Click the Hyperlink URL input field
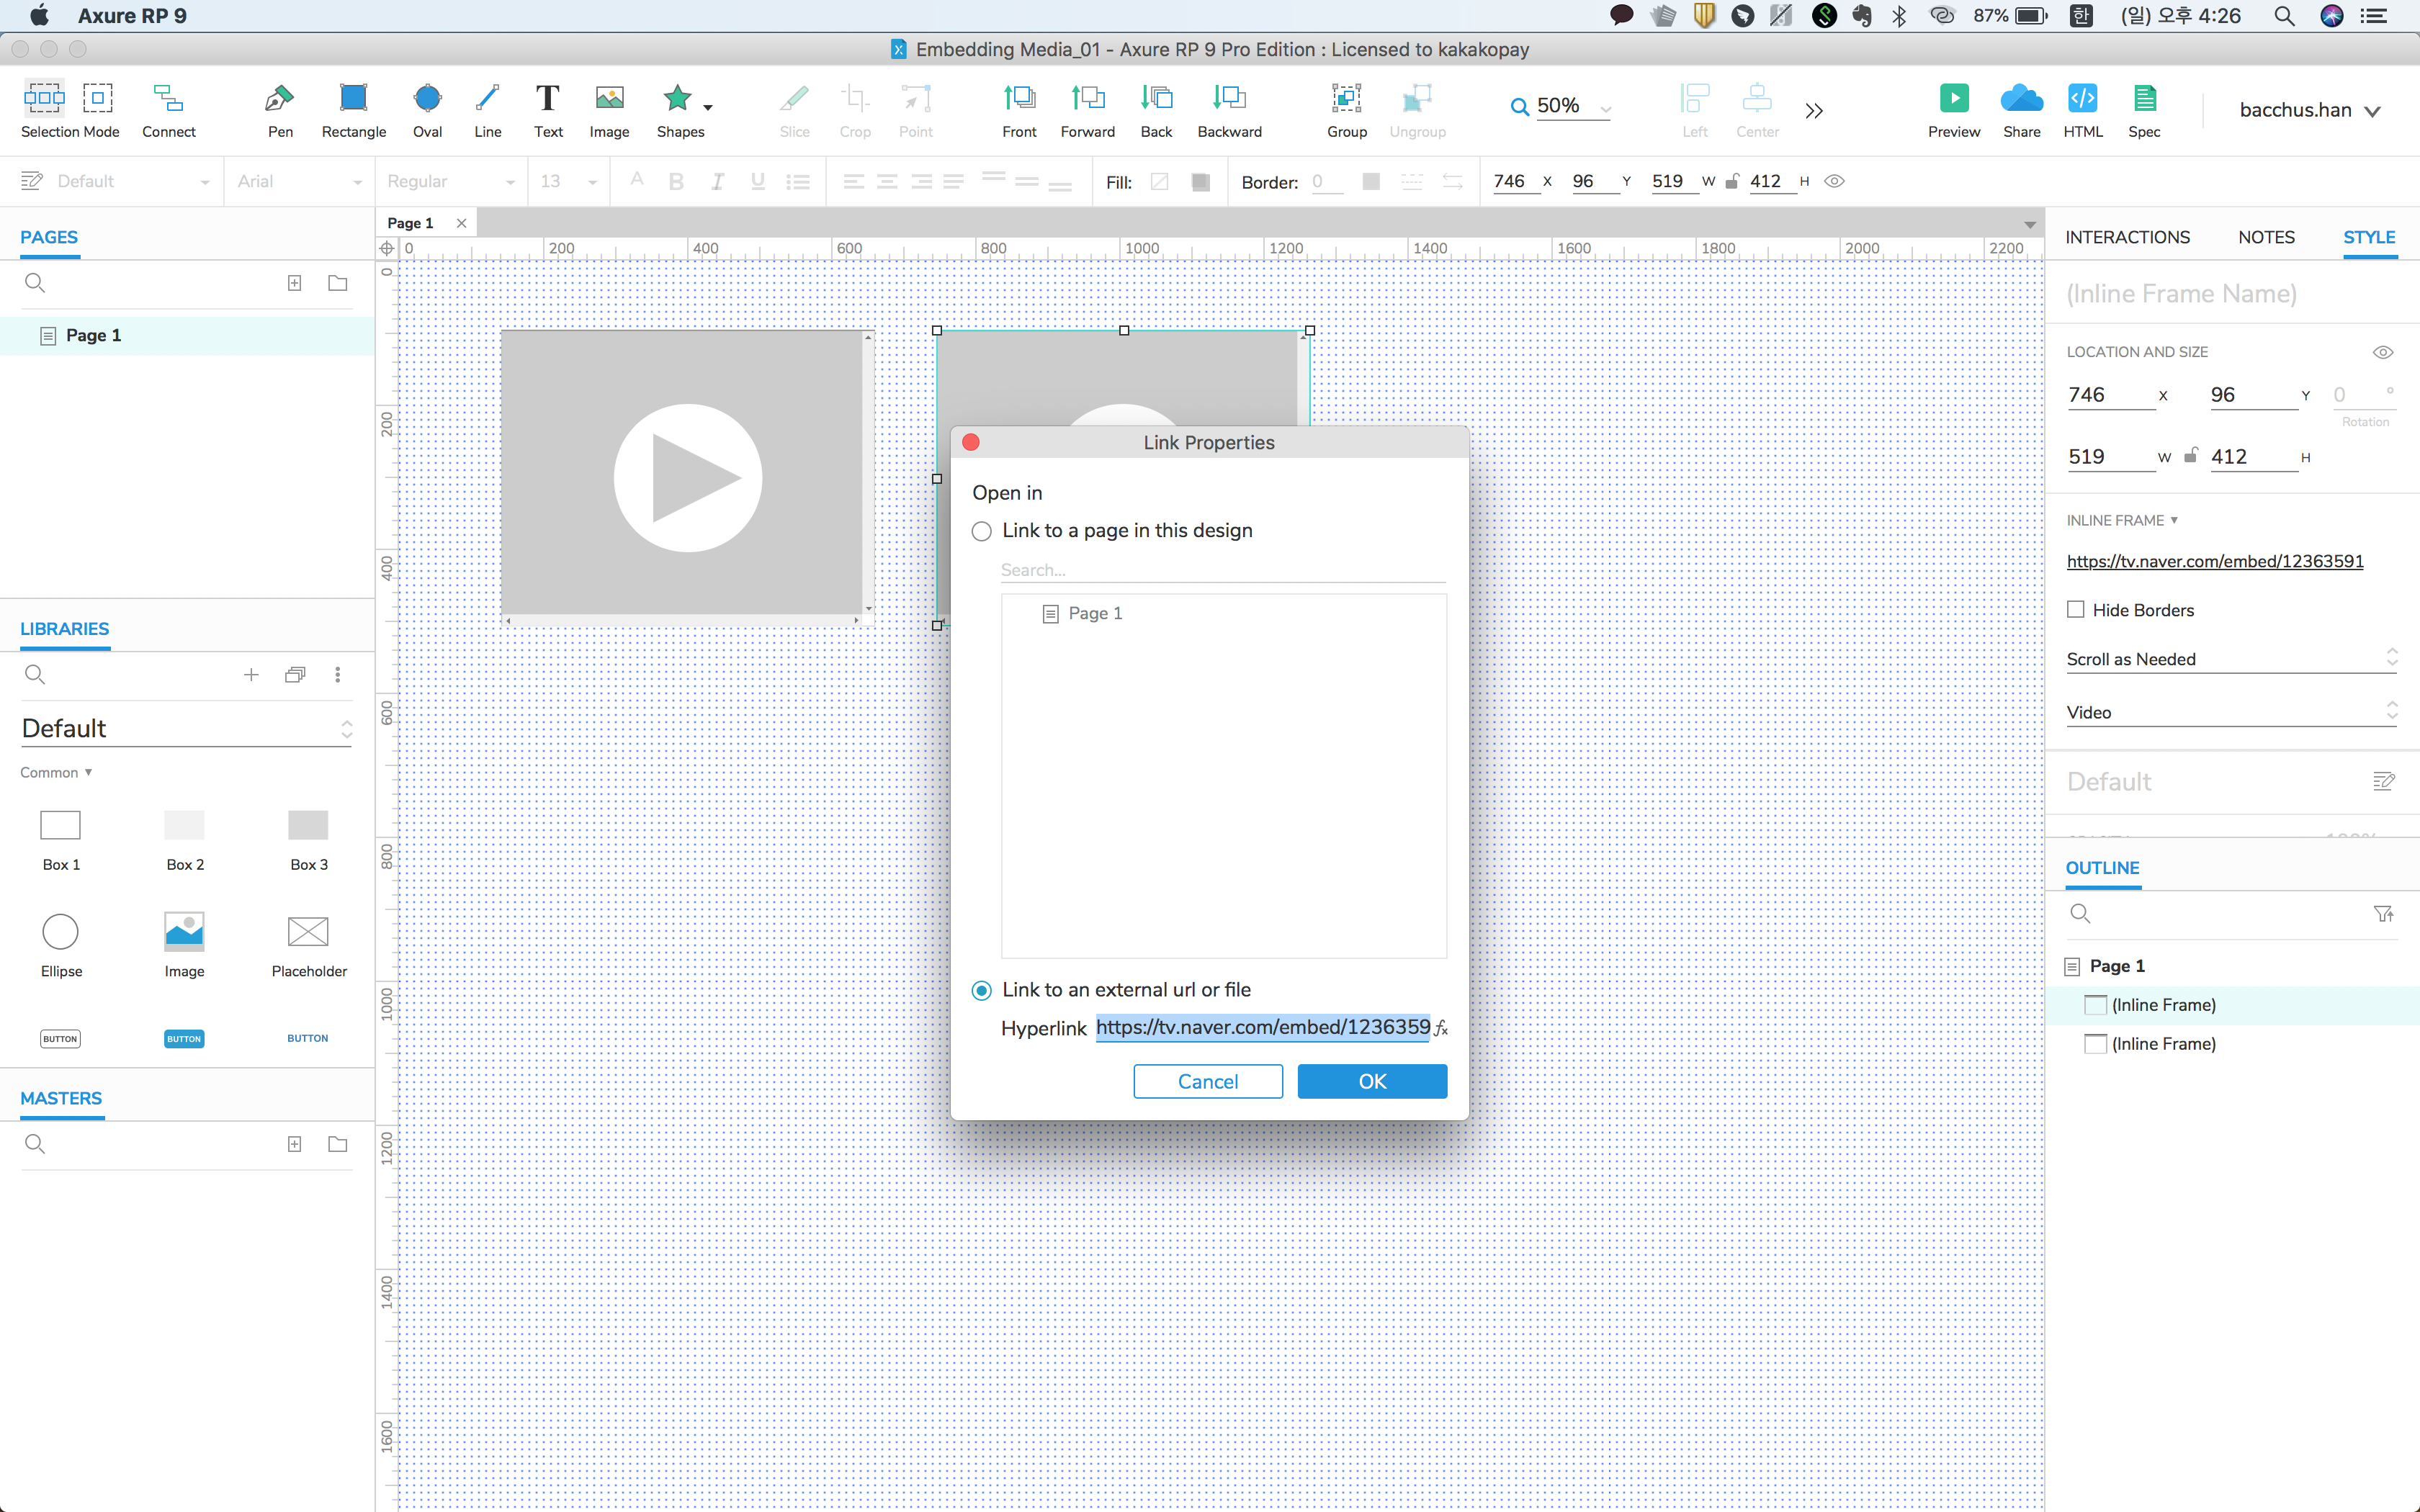 (1262, 1027)
